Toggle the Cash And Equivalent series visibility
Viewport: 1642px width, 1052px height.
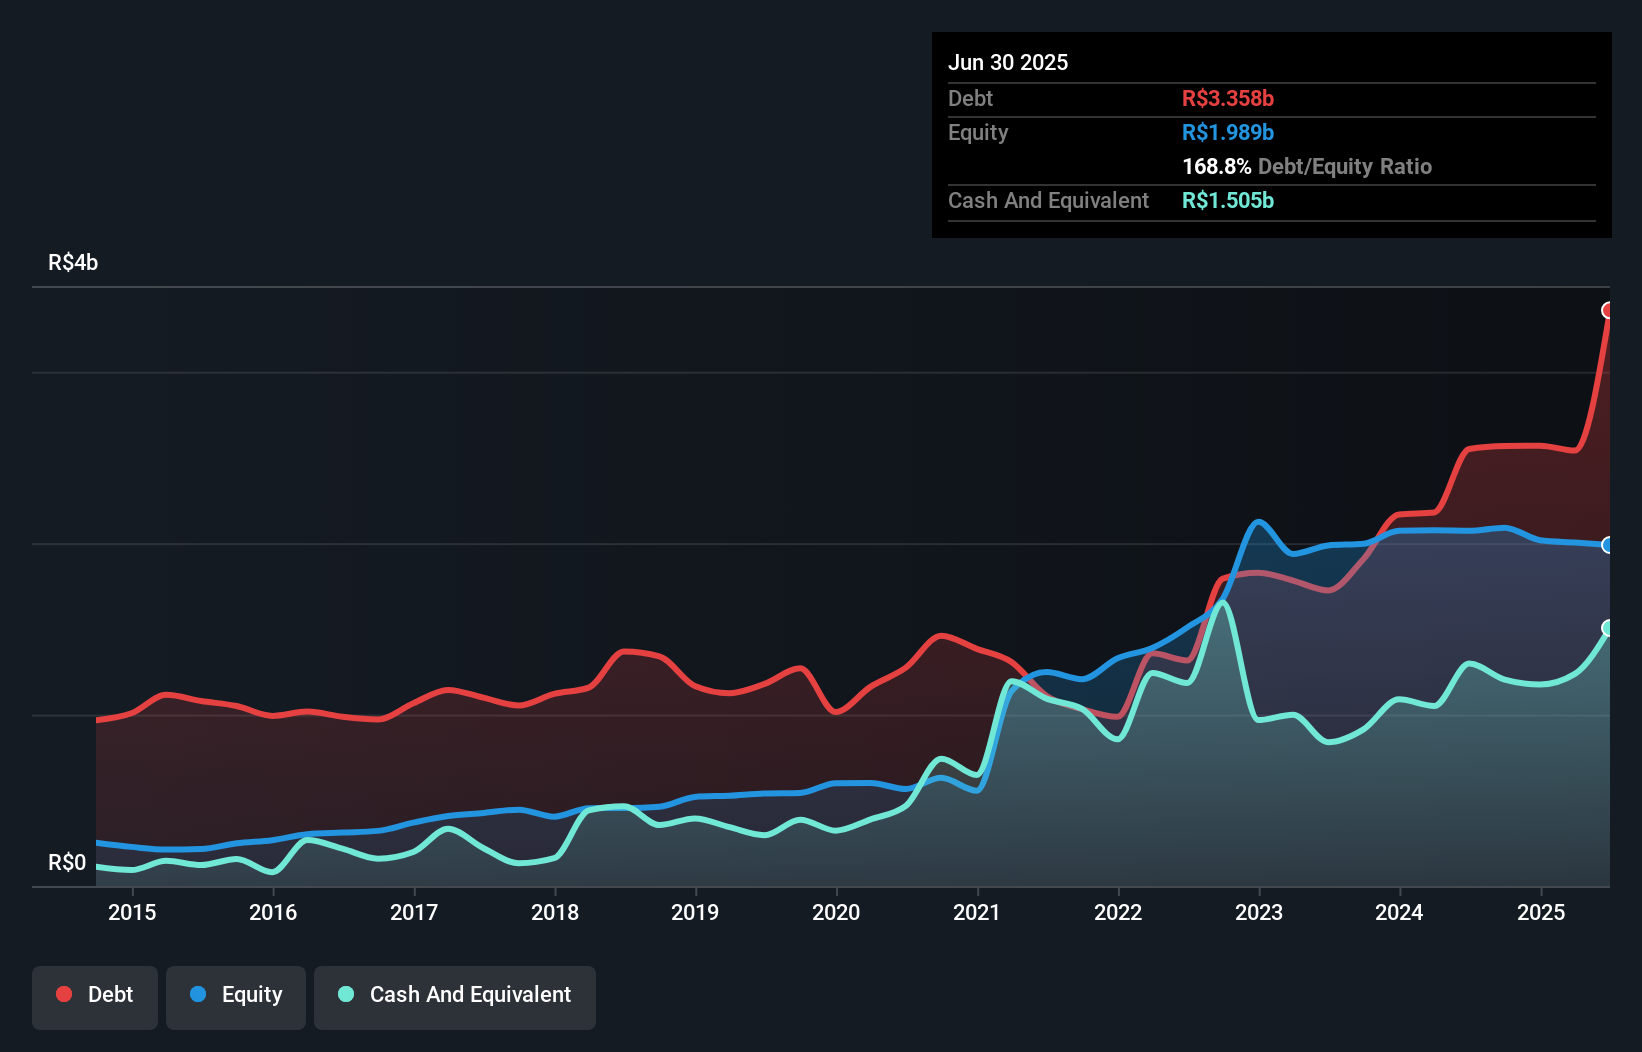[x=455, y=997]
